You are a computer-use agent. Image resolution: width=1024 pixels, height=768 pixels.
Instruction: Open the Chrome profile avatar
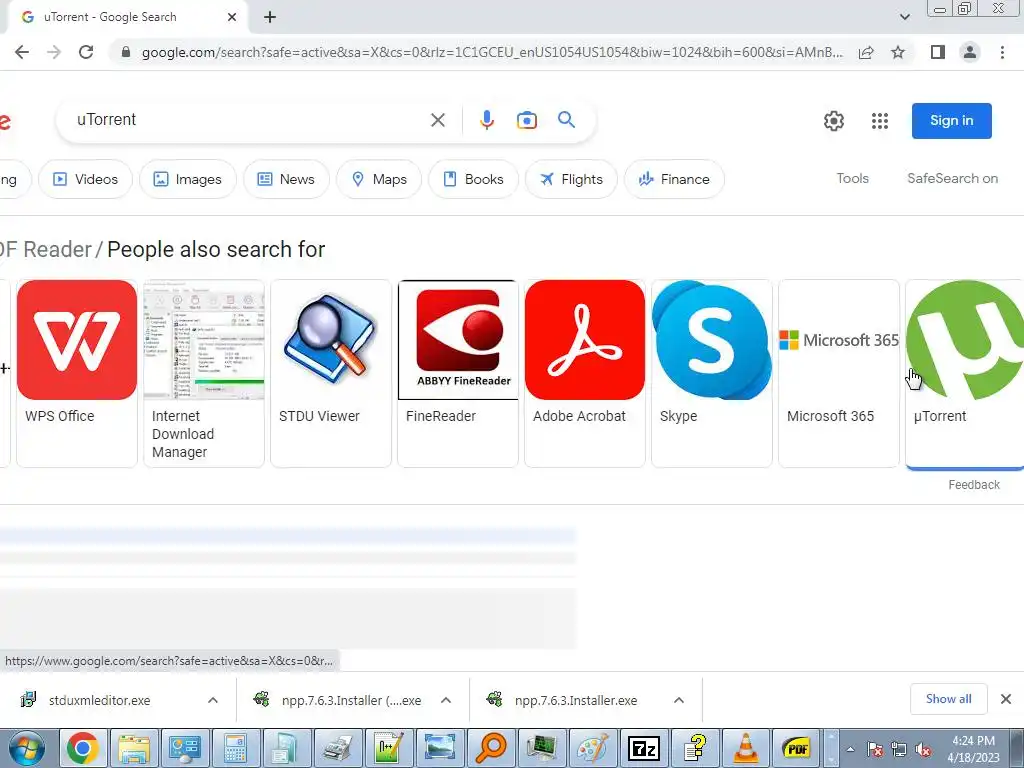pyautogui.click(x=970, y=52)
